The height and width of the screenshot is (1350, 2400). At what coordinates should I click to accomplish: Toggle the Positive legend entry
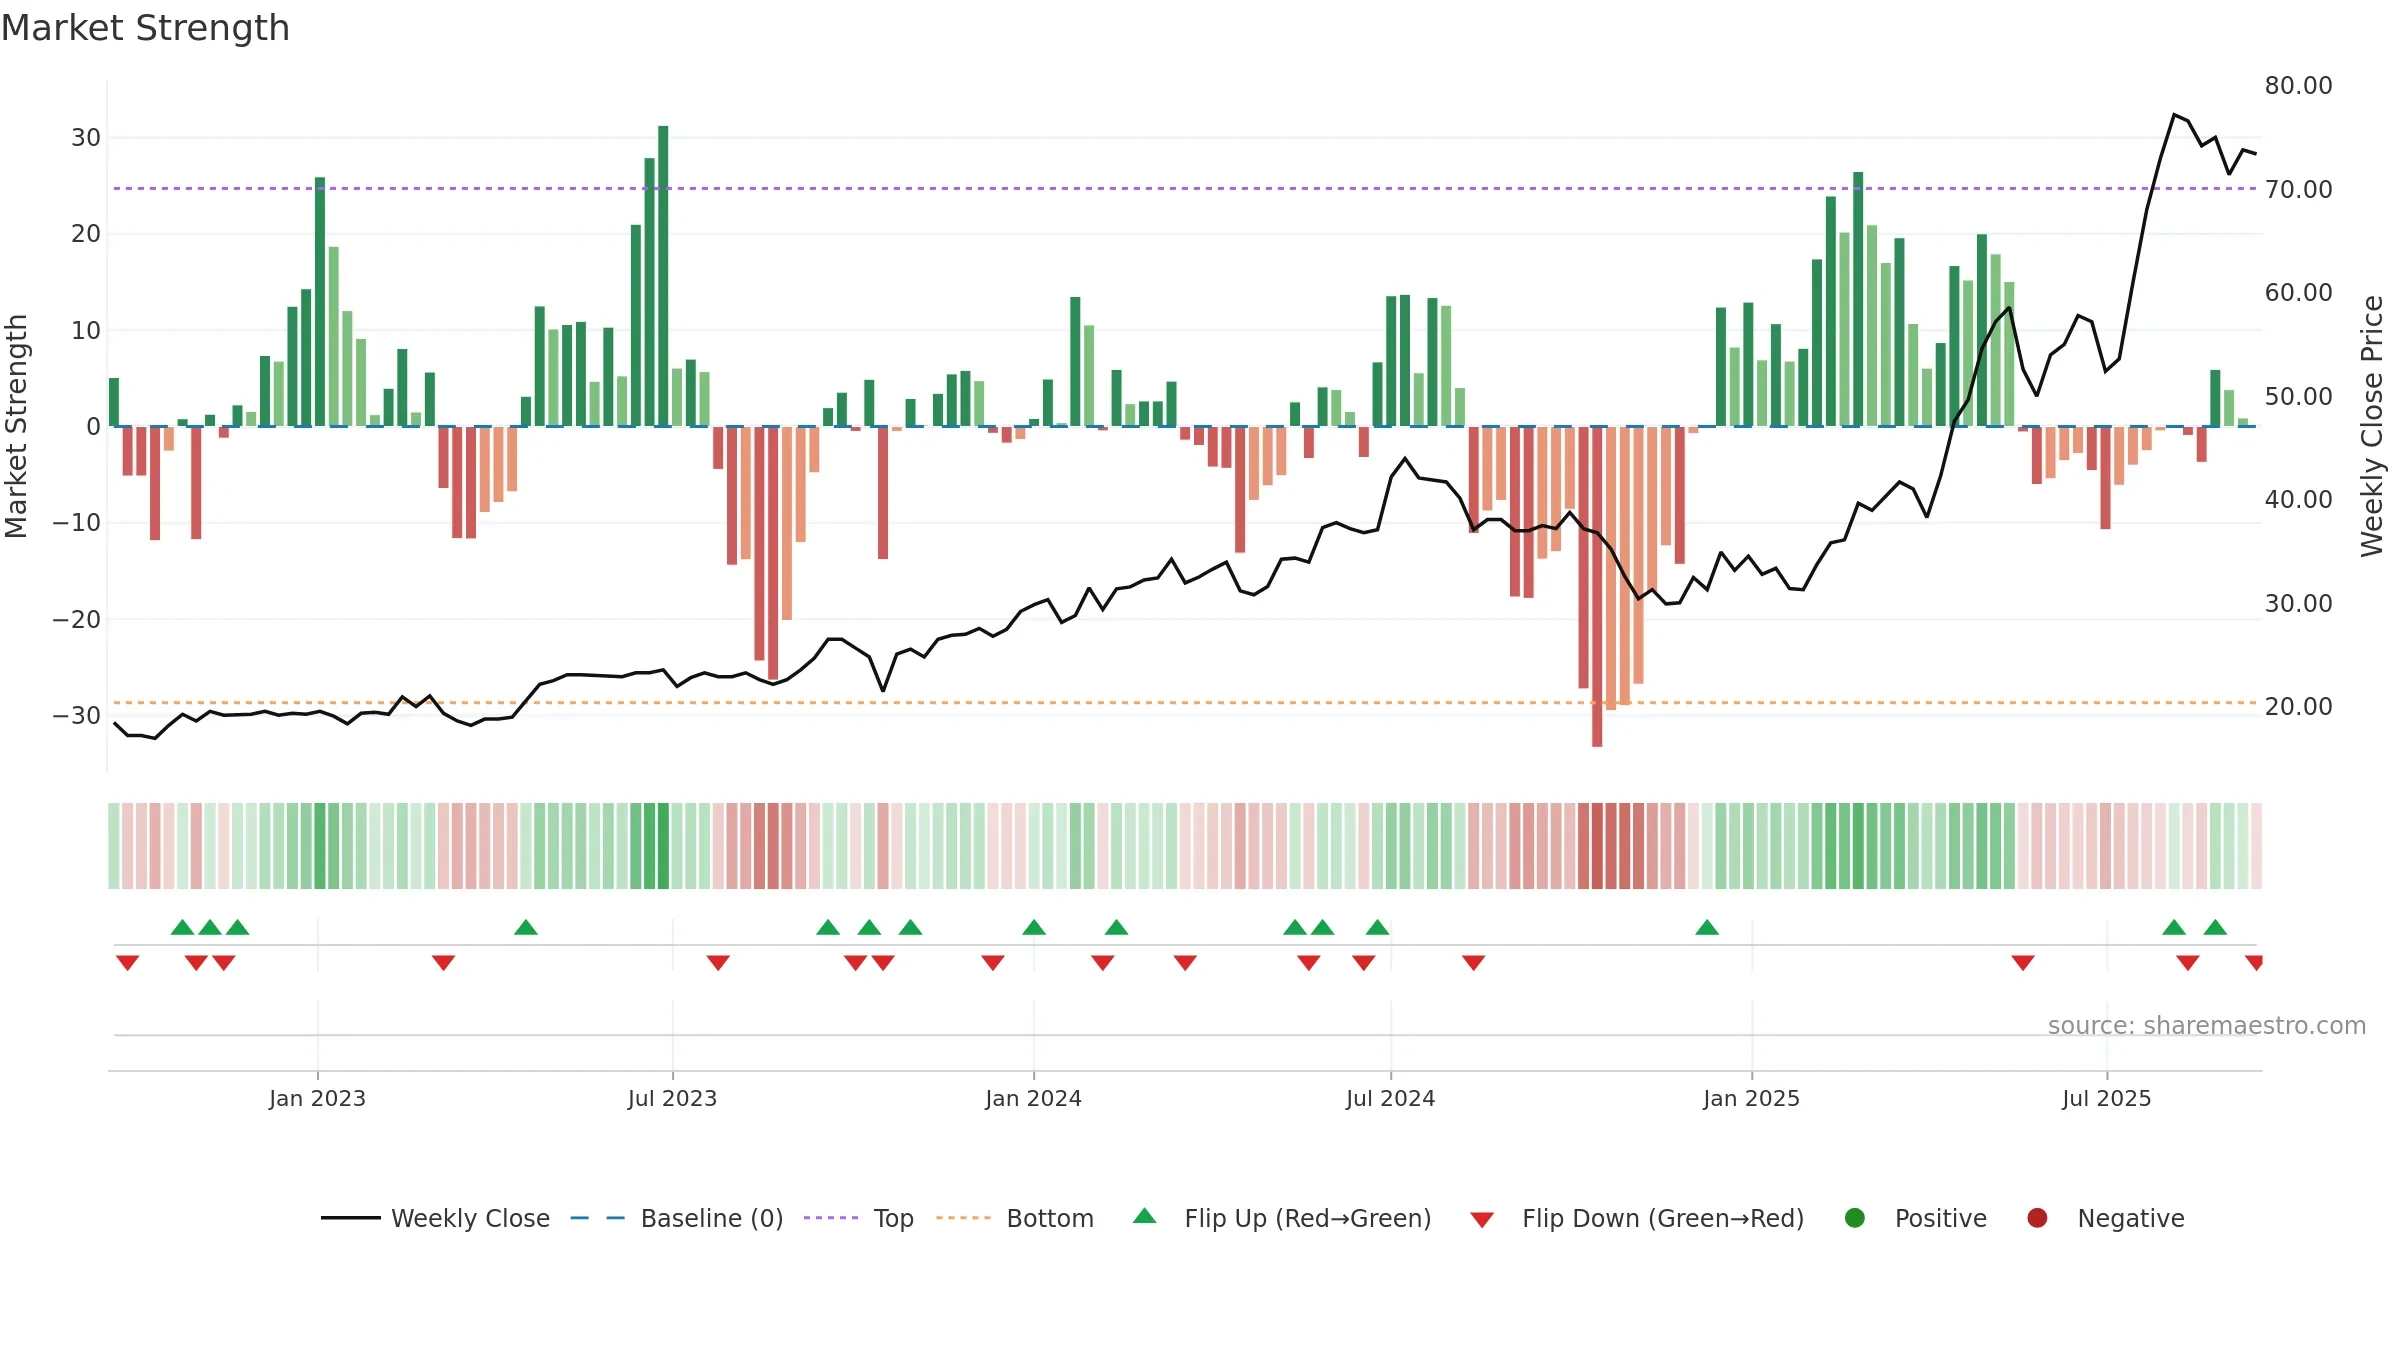(x=1915, y=1218)
